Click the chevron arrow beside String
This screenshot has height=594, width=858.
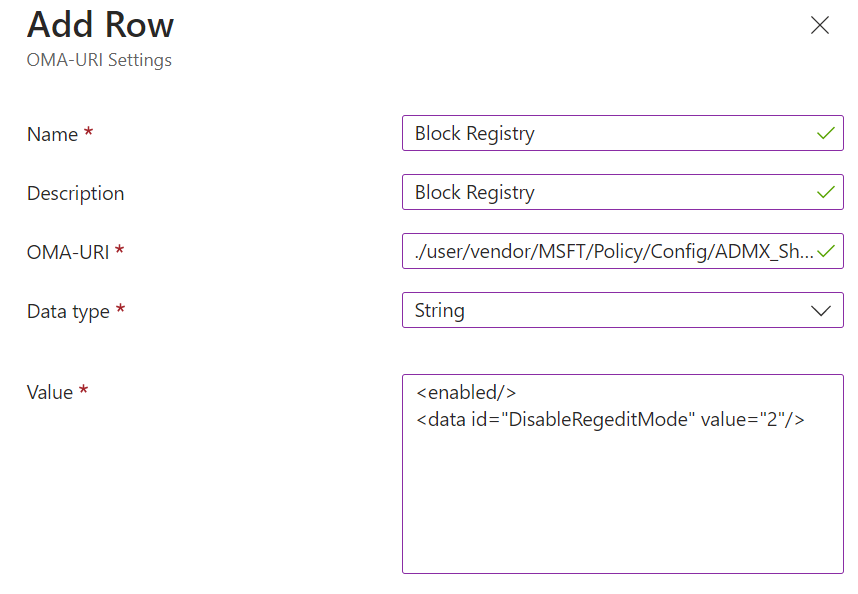(821, 310)
